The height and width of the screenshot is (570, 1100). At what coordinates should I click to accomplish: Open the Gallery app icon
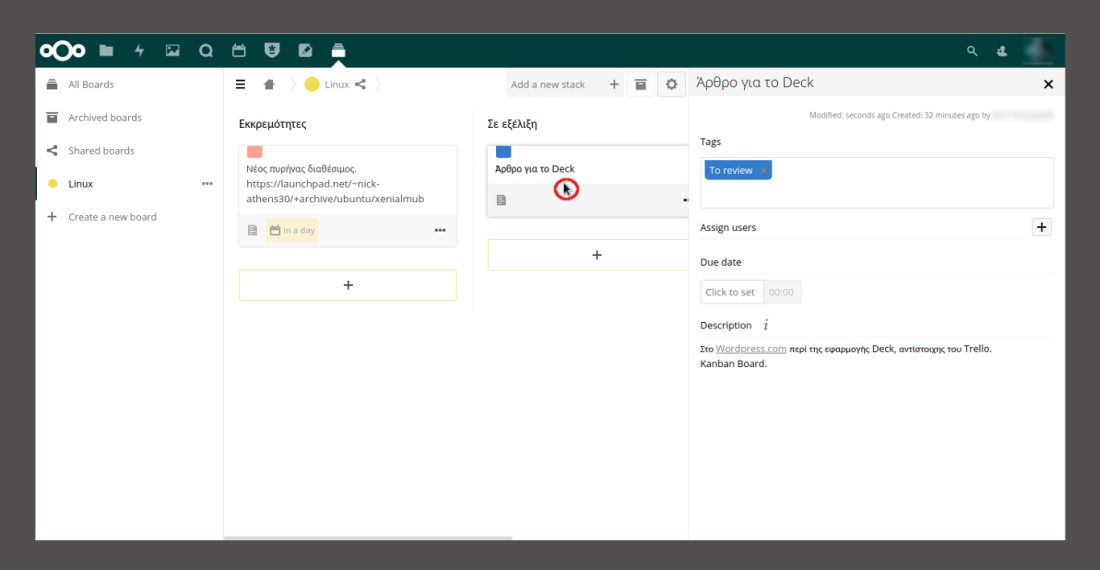point(172,50)
